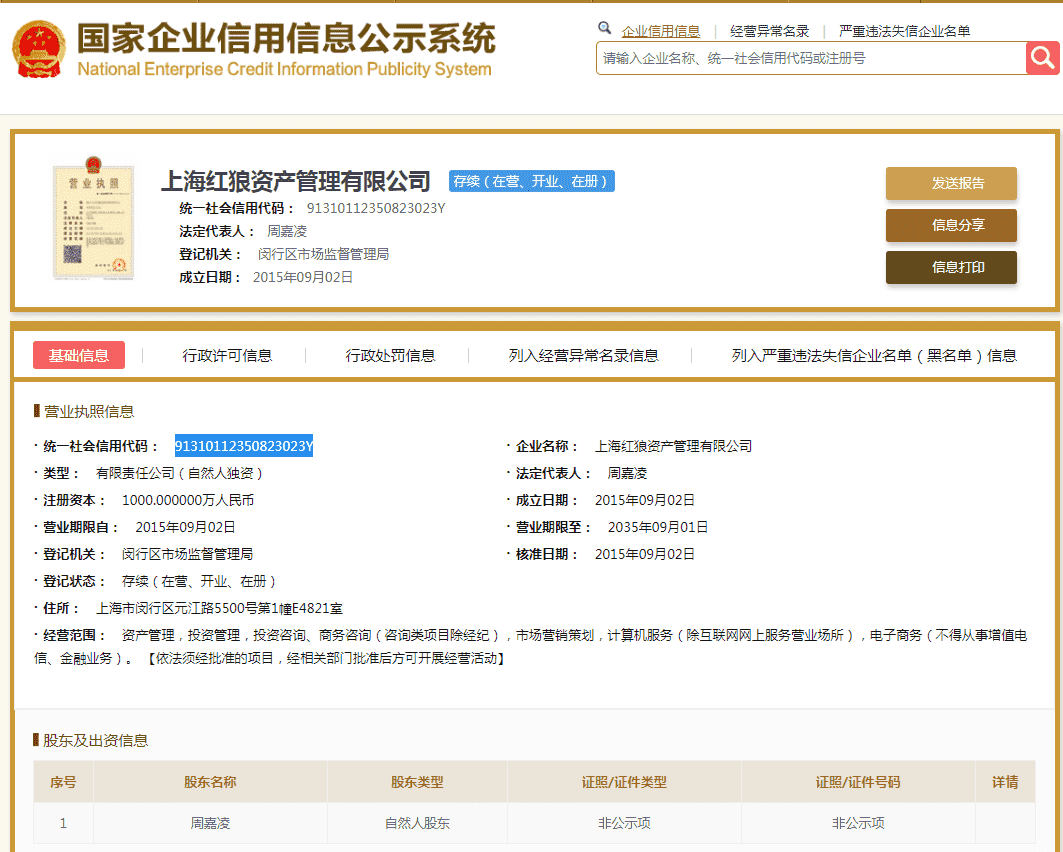Viewport: 1063px width, 852px height.
Task: Click 有限责任公司（自然人独资）type value
Action: click(179, 473)
